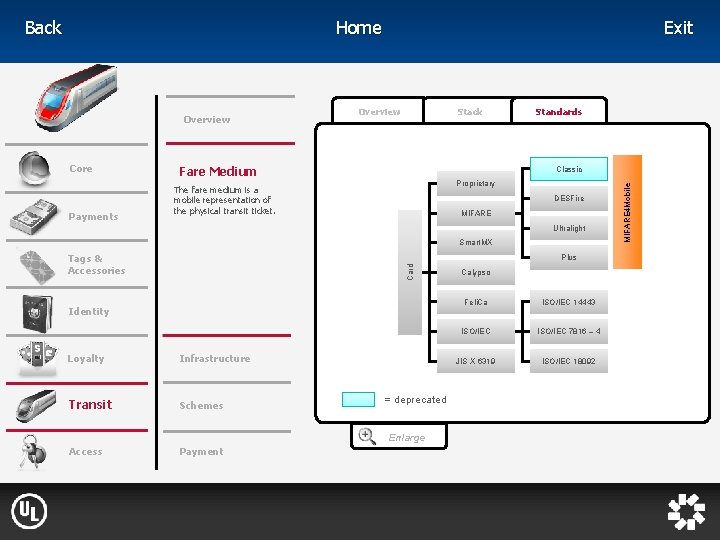Viewport: 720px width, 540px height.
Task: Click the ISO/IEC box in the middle column
Action: pos(476,332)
